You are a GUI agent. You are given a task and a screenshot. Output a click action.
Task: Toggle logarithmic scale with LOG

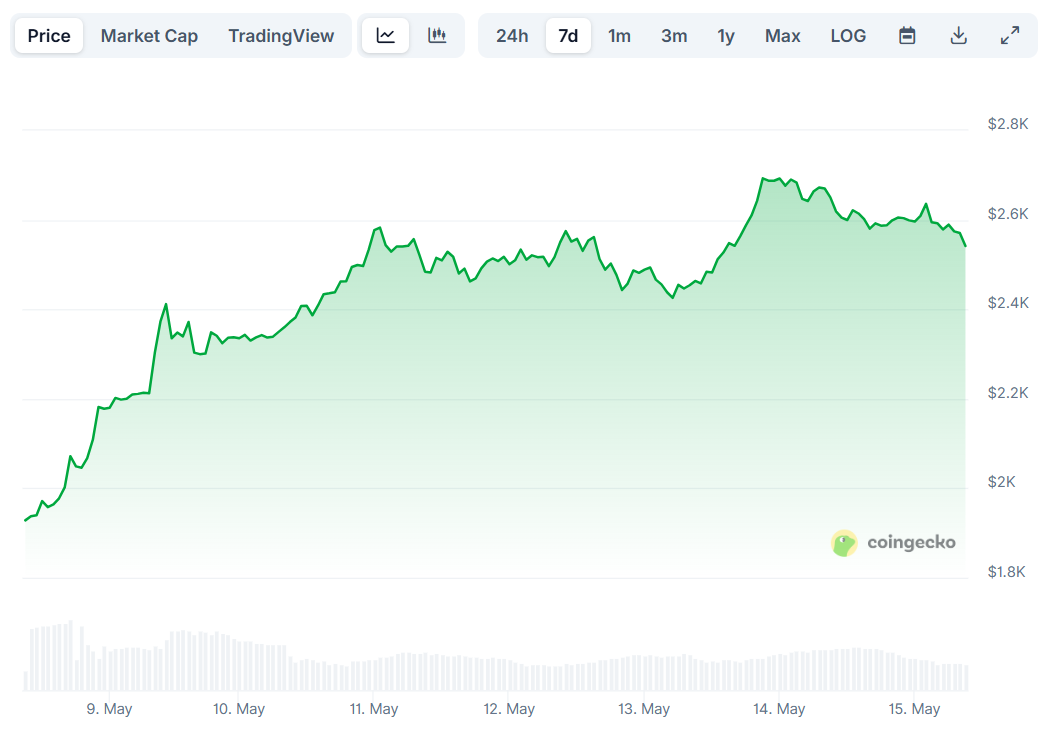pyautogui.click(x=847, y=35)
